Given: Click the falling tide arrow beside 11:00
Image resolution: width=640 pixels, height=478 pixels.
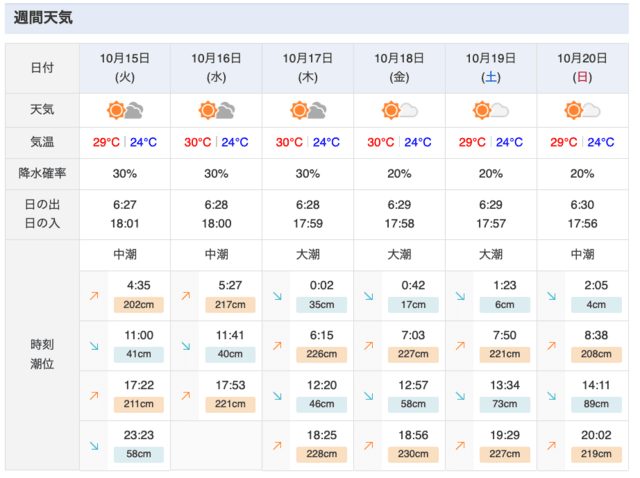Looking at the screenshot, I should [x=94, y=346].
